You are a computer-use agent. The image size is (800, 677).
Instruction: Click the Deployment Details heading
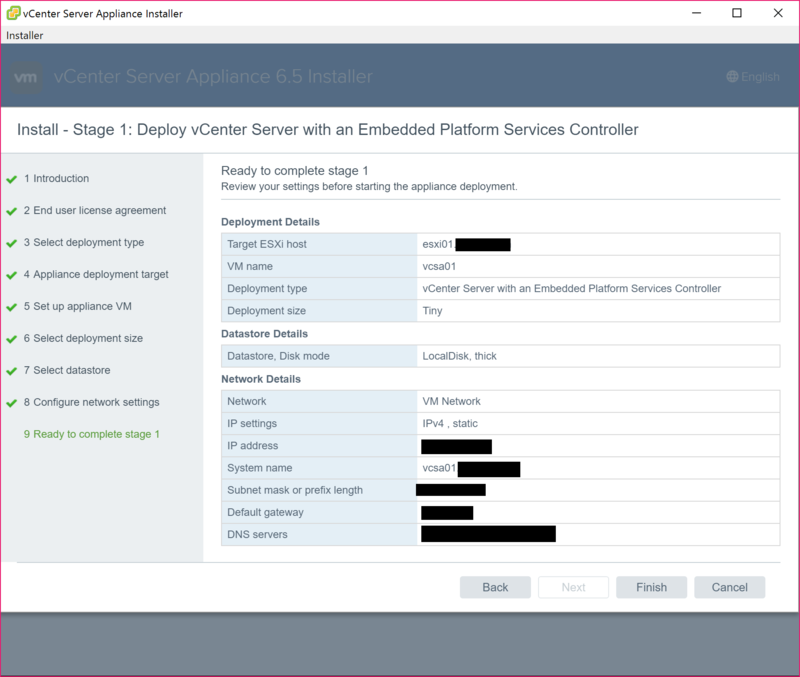tap(270, 222)
